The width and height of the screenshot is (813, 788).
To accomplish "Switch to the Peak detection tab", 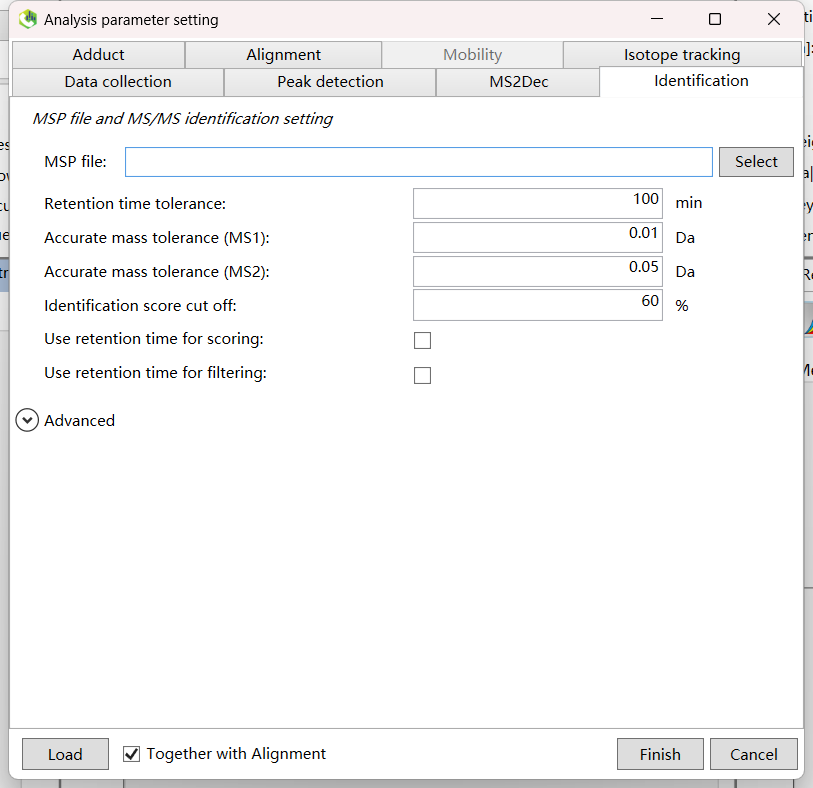I will pyautogui.click(x=330, y=82).
